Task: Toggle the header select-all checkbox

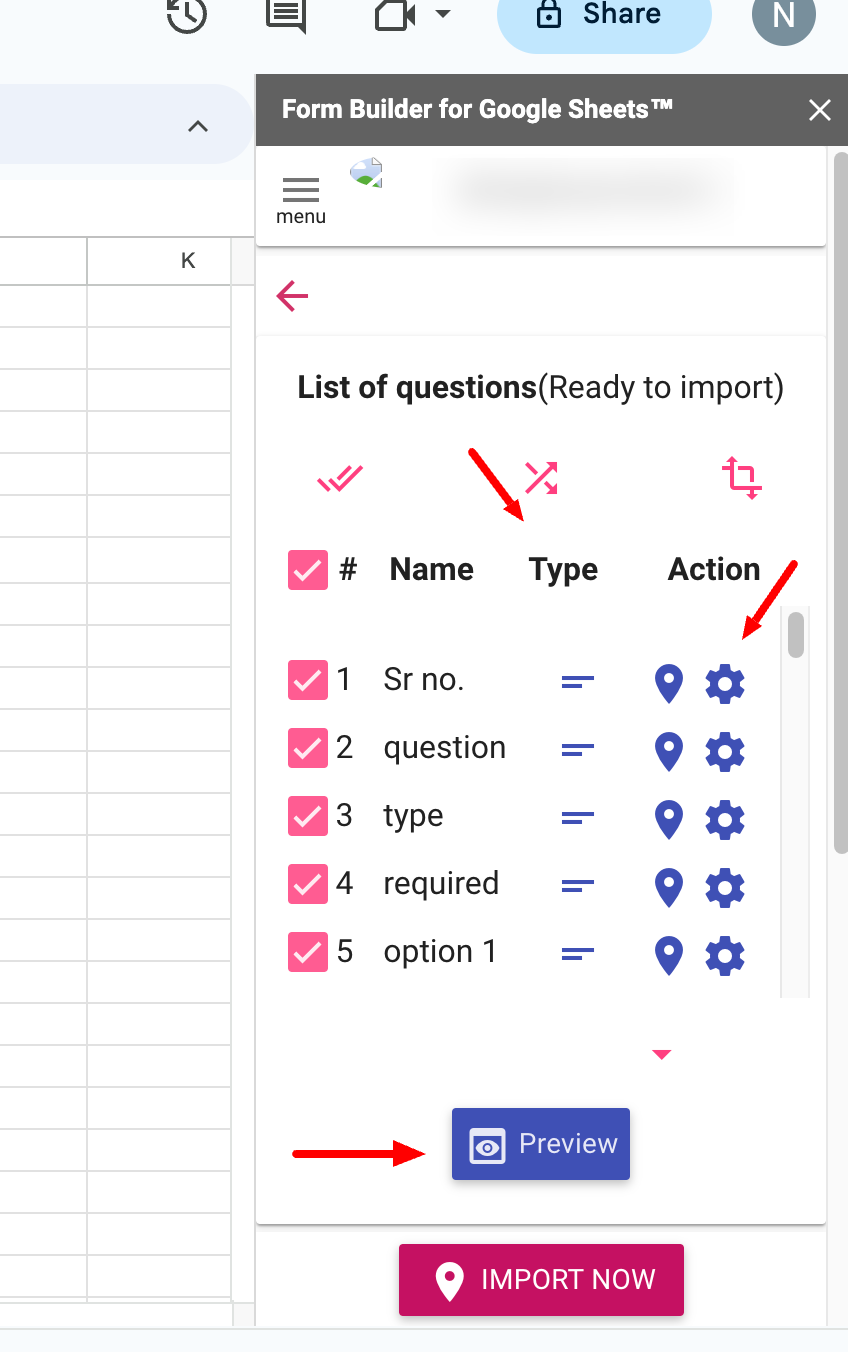Action: point(308,570)
